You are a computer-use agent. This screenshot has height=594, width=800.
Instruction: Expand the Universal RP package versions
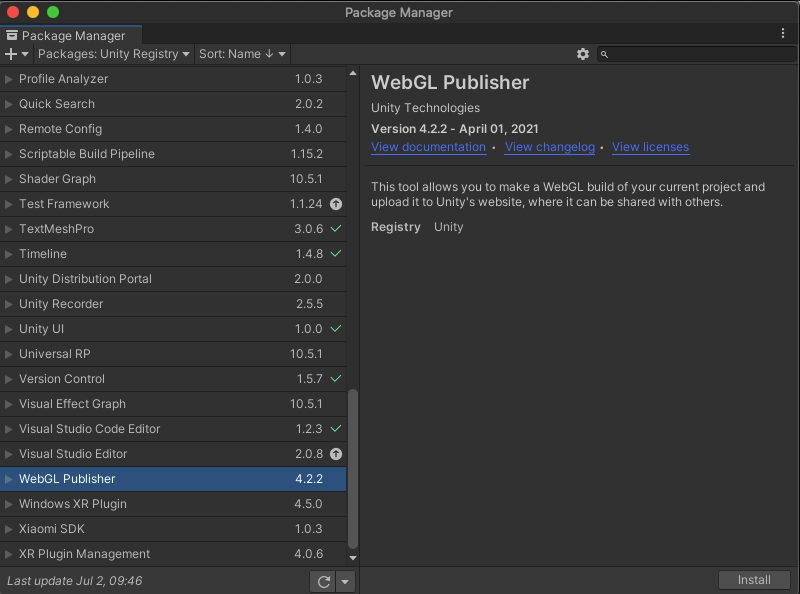click(x=10, y=354)
